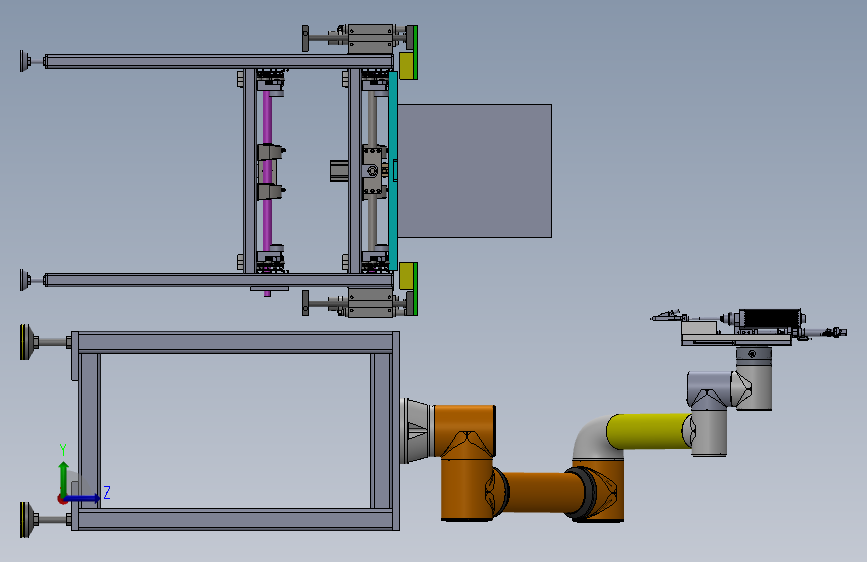Click the green Y axis arrow of the triad
The width and height of the screenshot is (867, 562).
64,477
